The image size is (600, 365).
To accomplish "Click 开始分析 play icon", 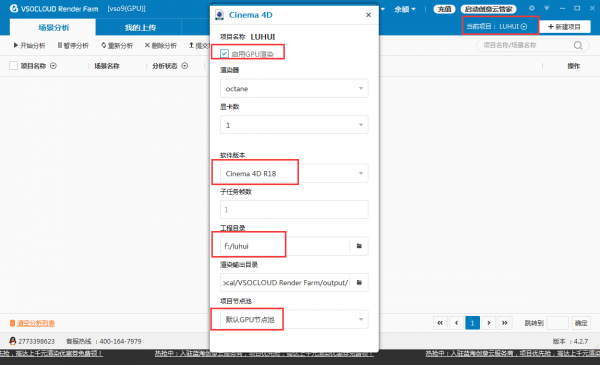I will pos(16,45).
